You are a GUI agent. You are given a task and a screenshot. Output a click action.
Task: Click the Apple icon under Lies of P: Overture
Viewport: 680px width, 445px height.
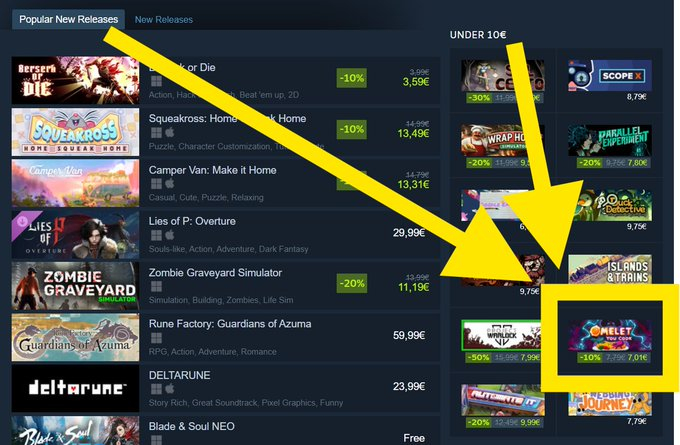(x=170, y=235)
